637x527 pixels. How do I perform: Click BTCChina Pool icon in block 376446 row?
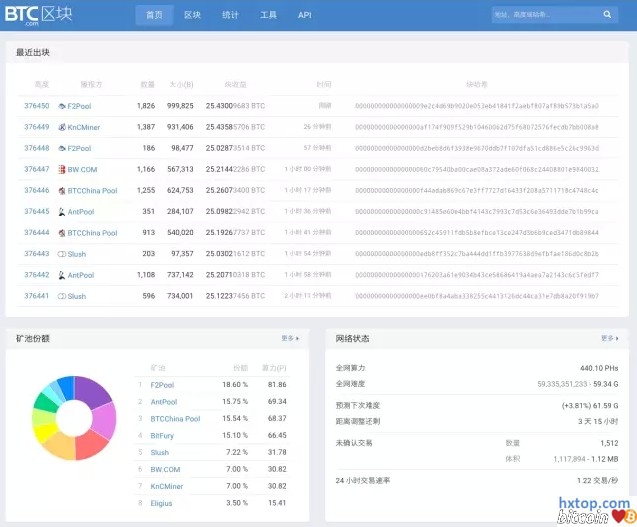(62, 191)
